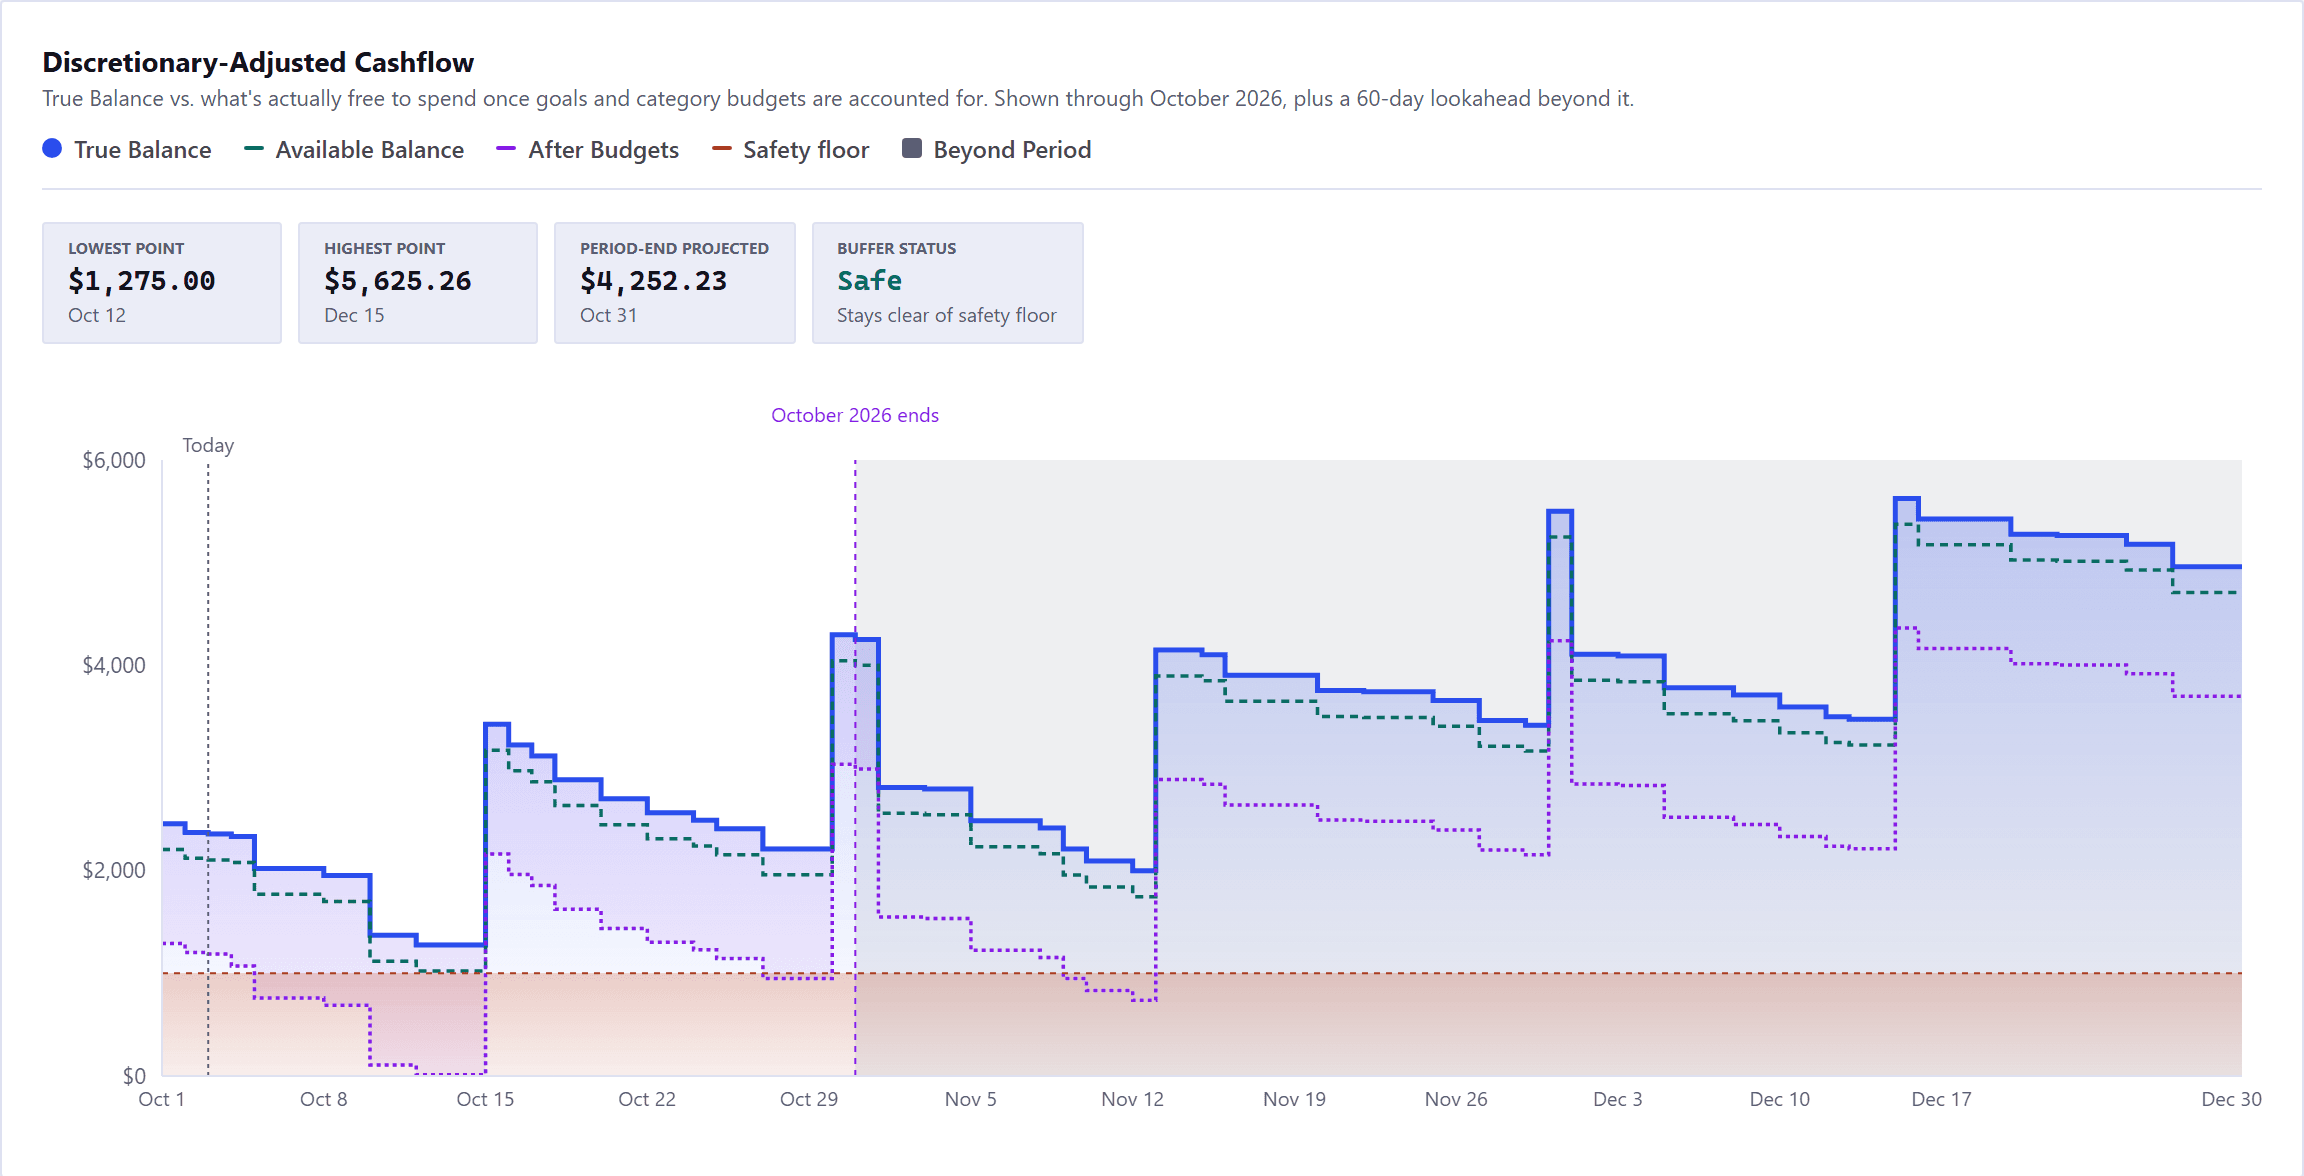2304x1176 pixels.
Task: Toggle the Beyond Period legend item
Action: point(996,150)
